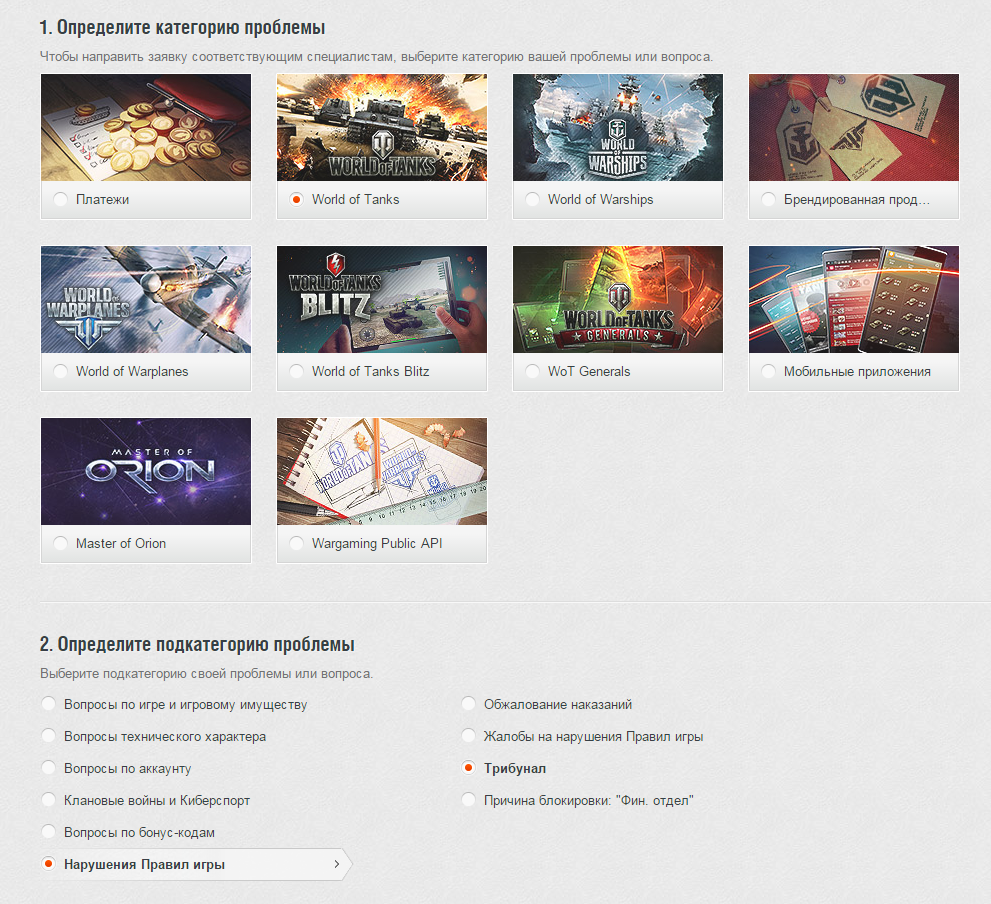Pick the World of Tanks Blitz image
991x904 pixels.
pyautogui.click(x=382, y=300)
